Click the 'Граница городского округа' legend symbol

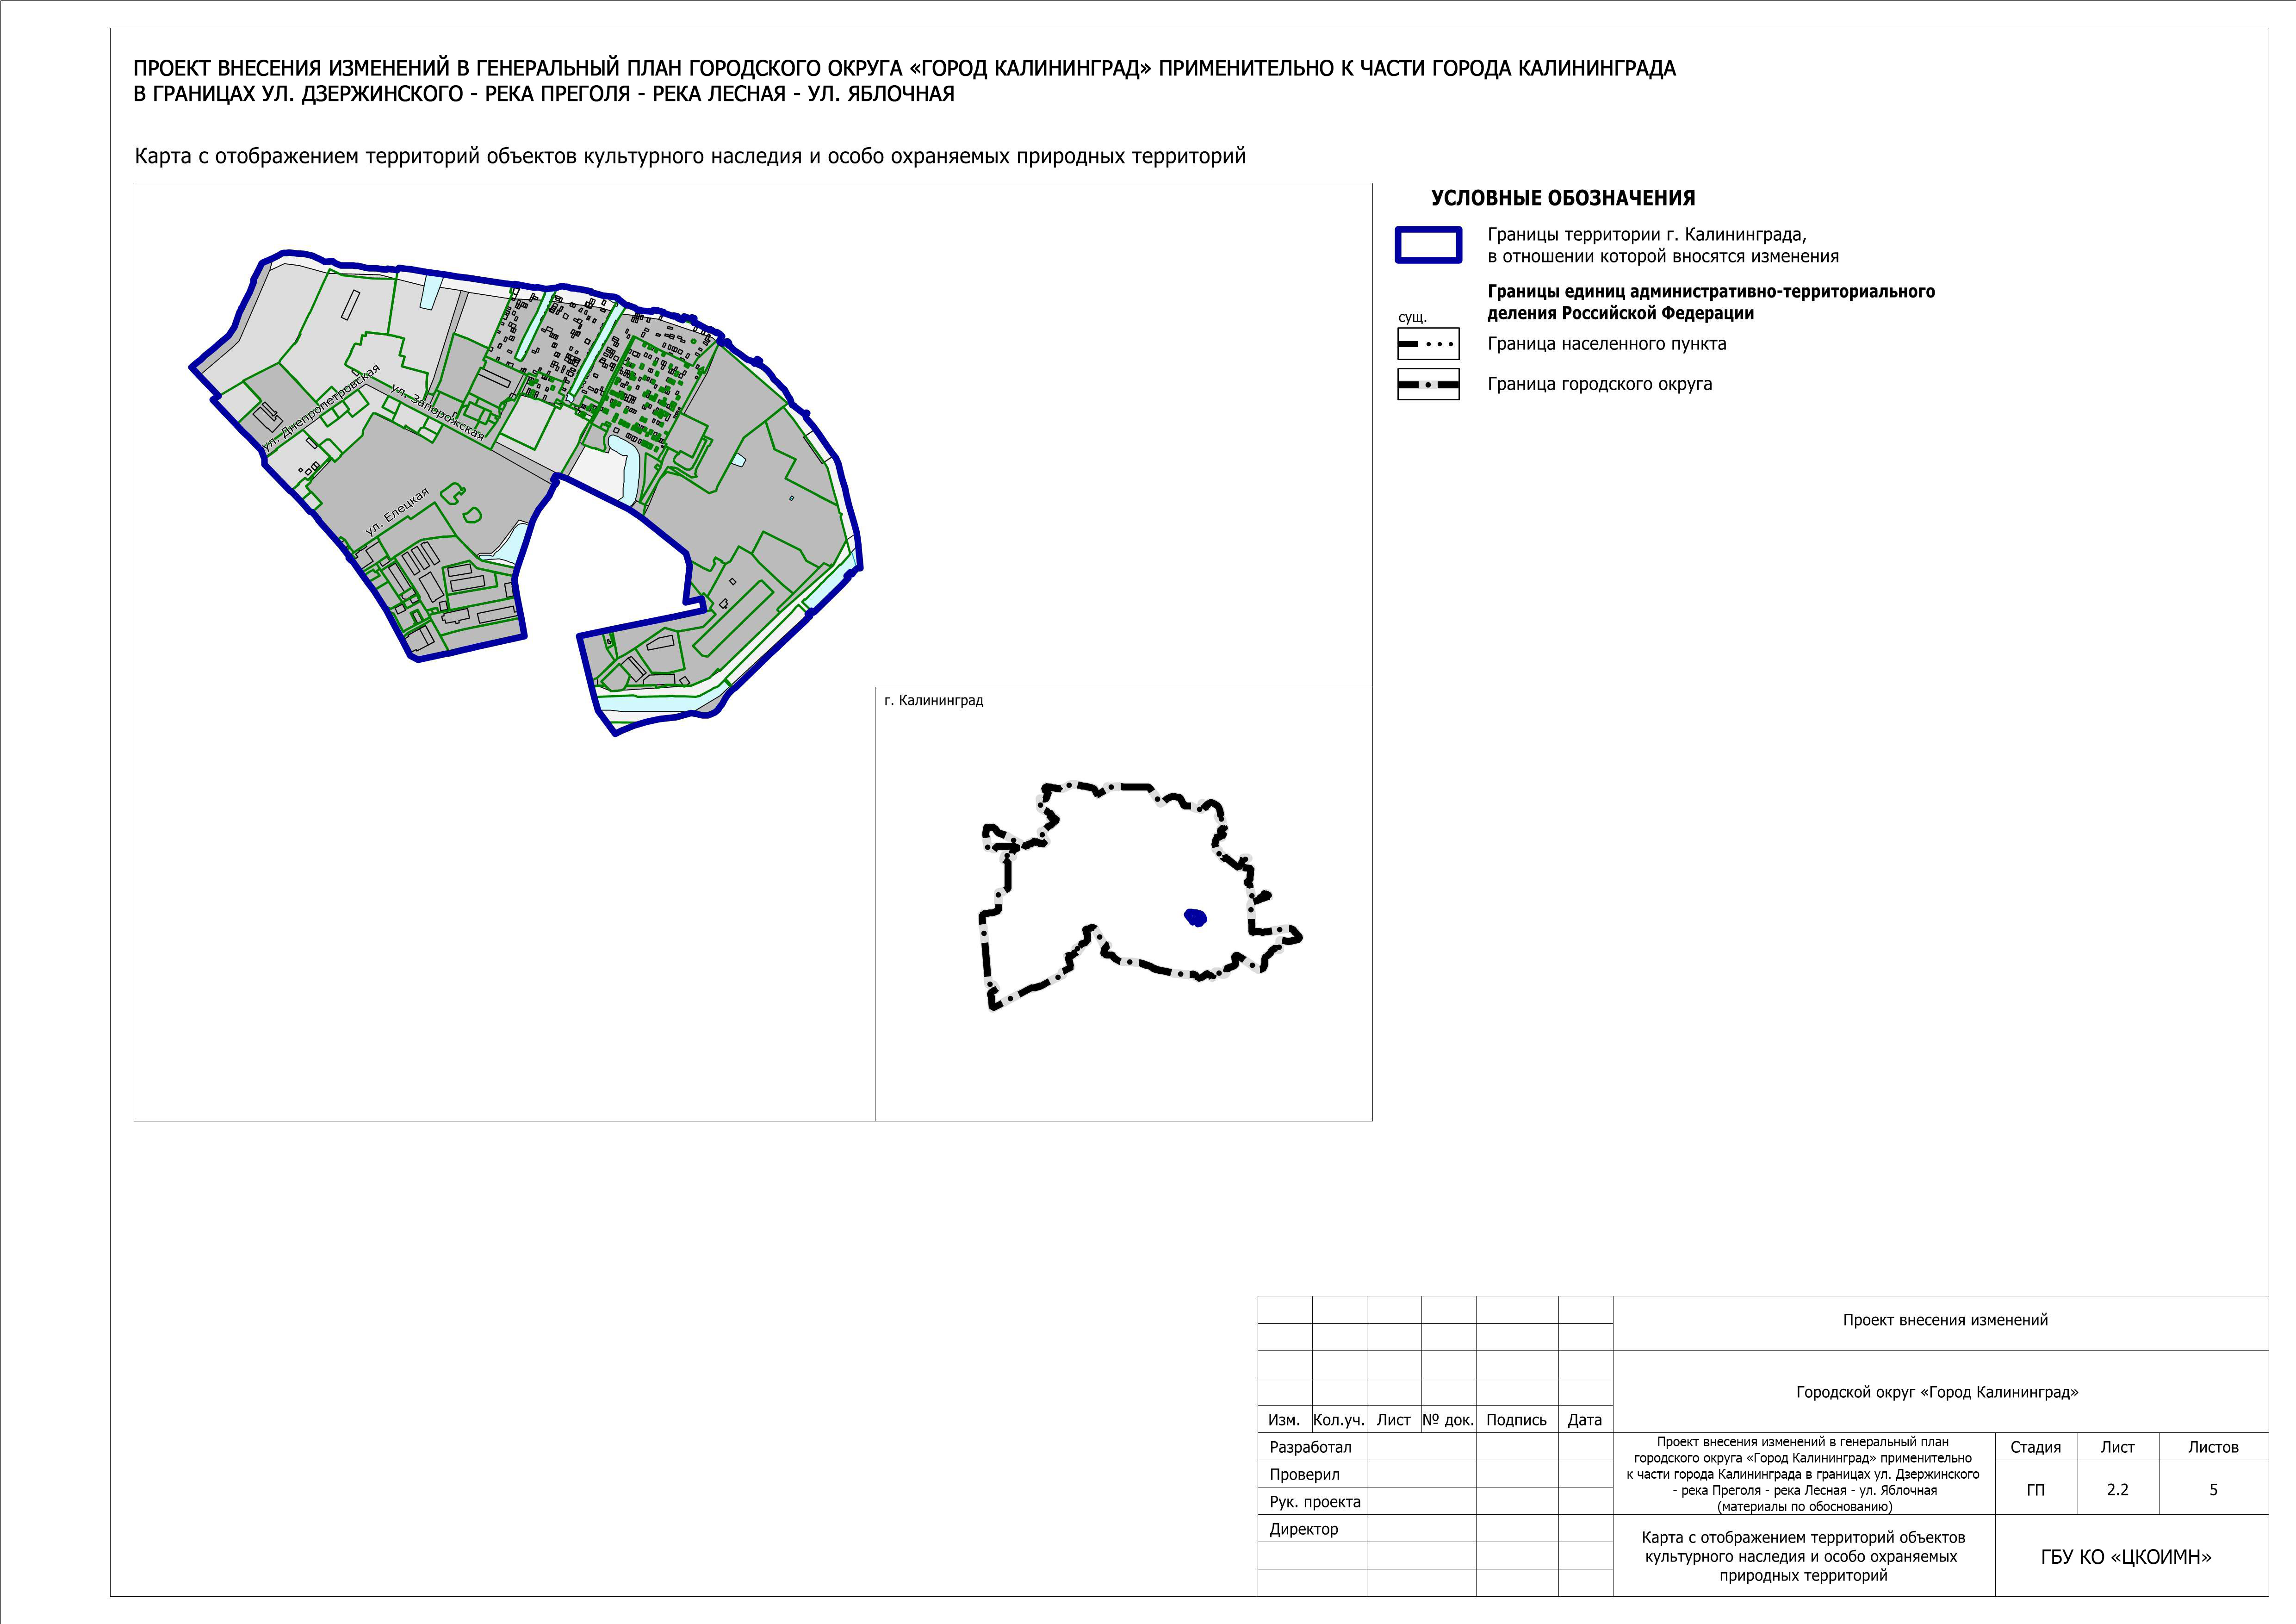(1428, 384)
